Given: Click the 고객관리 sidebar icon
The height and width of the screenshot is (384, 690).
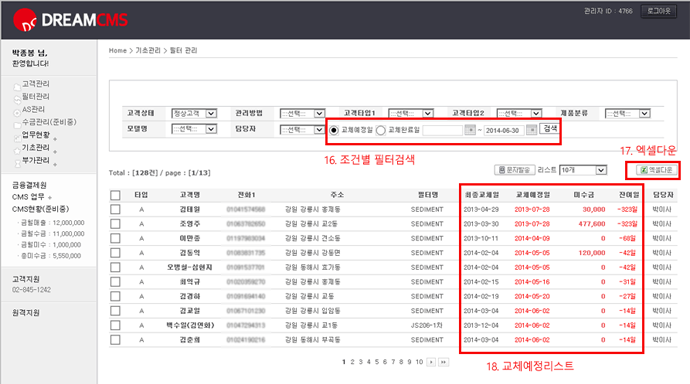Looking at the screenshot, I should click(17, 87).
